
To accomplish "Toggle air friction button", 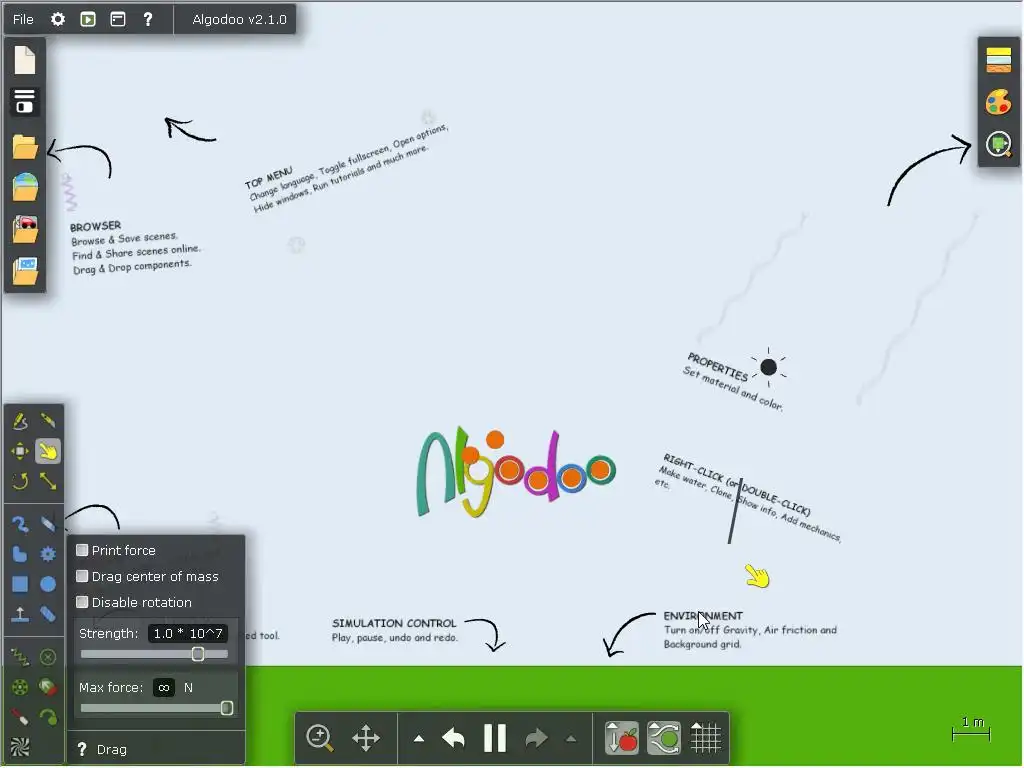I will (664, 739).
